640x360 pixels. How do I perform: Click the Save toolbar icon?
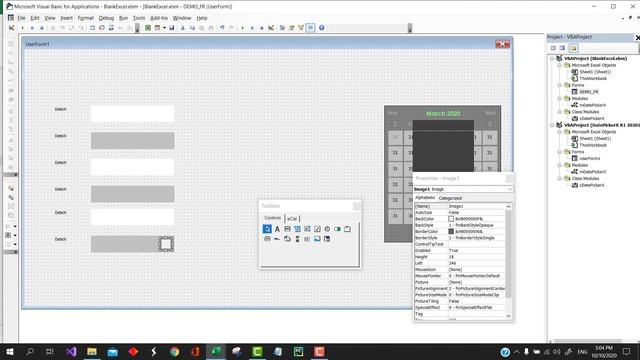click(171, 28)
